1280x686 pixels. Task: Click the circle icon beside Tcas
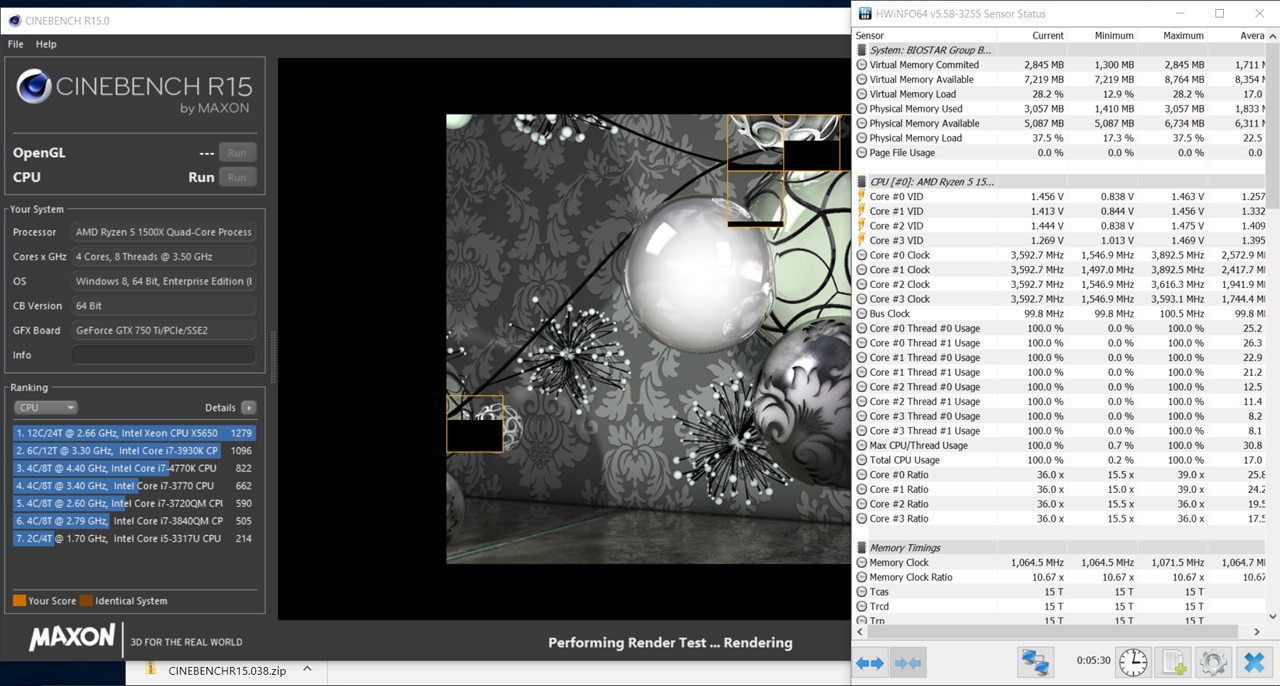(862, 592)
